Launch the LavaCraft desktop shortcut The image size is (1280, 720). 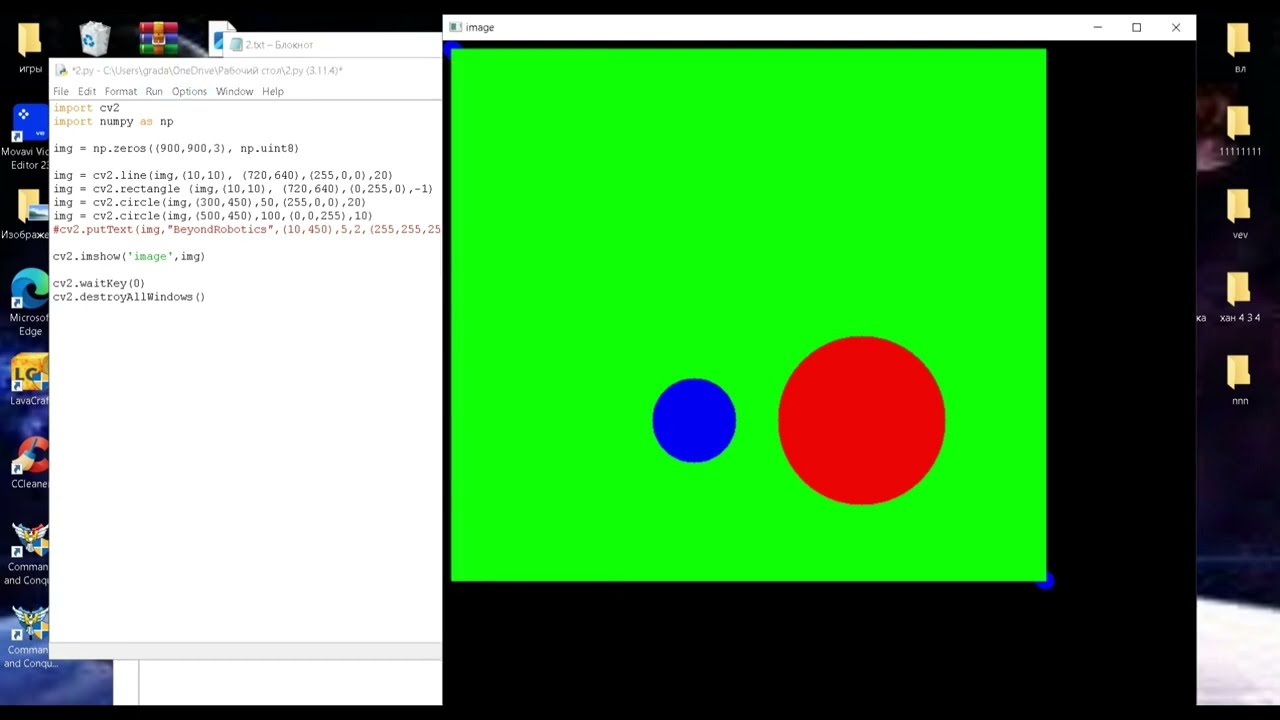(x=29, y=380)
